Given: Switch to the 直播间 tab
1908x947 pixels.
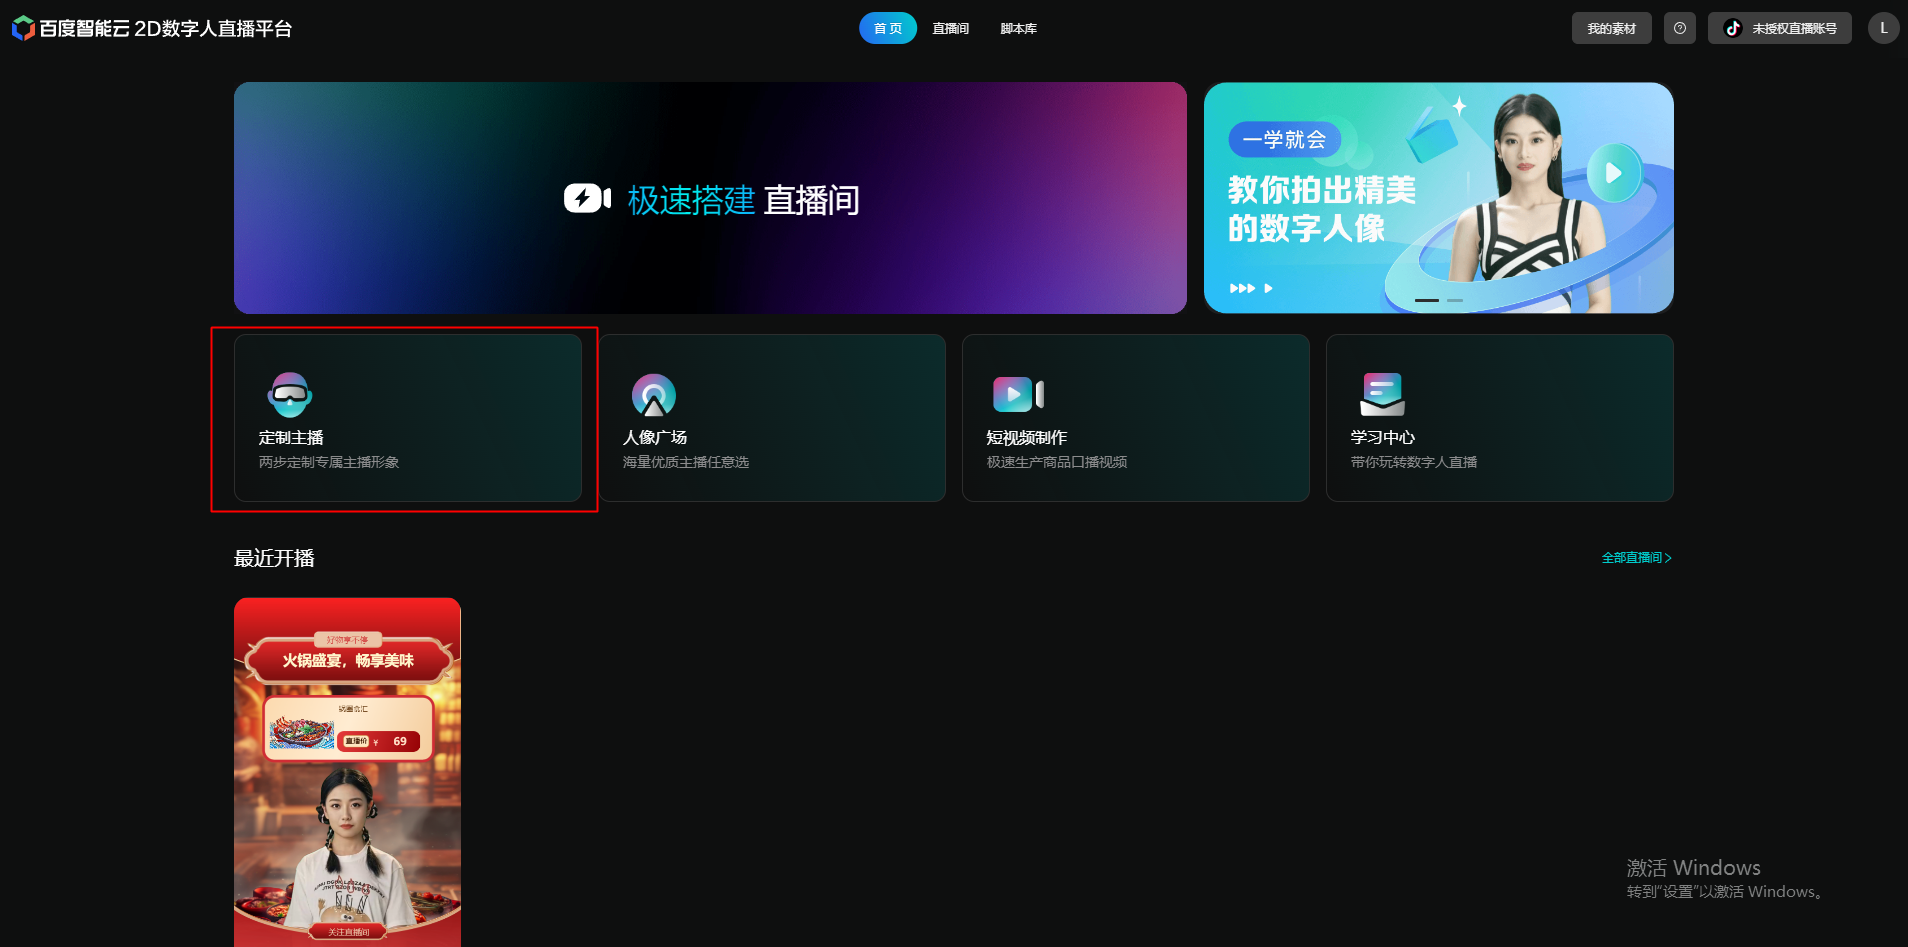Looking at the screenshot, I should click(x=949, y=28).
